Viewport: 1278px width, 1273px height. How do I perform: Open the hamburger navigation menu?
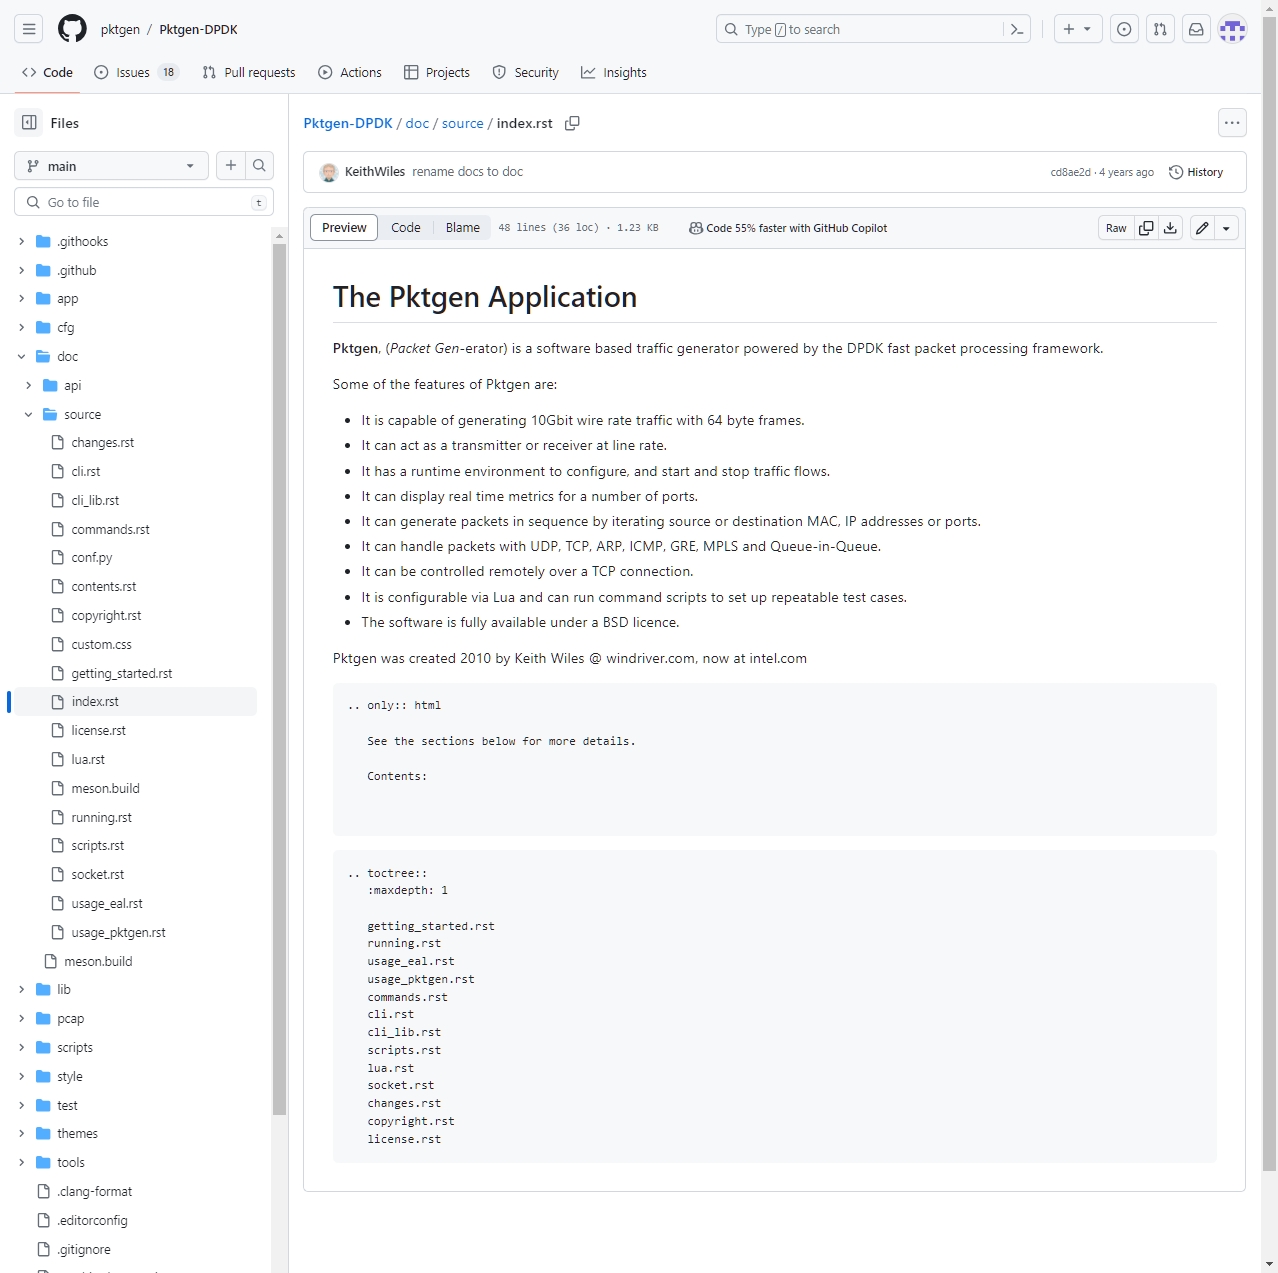tap(29, 29)
